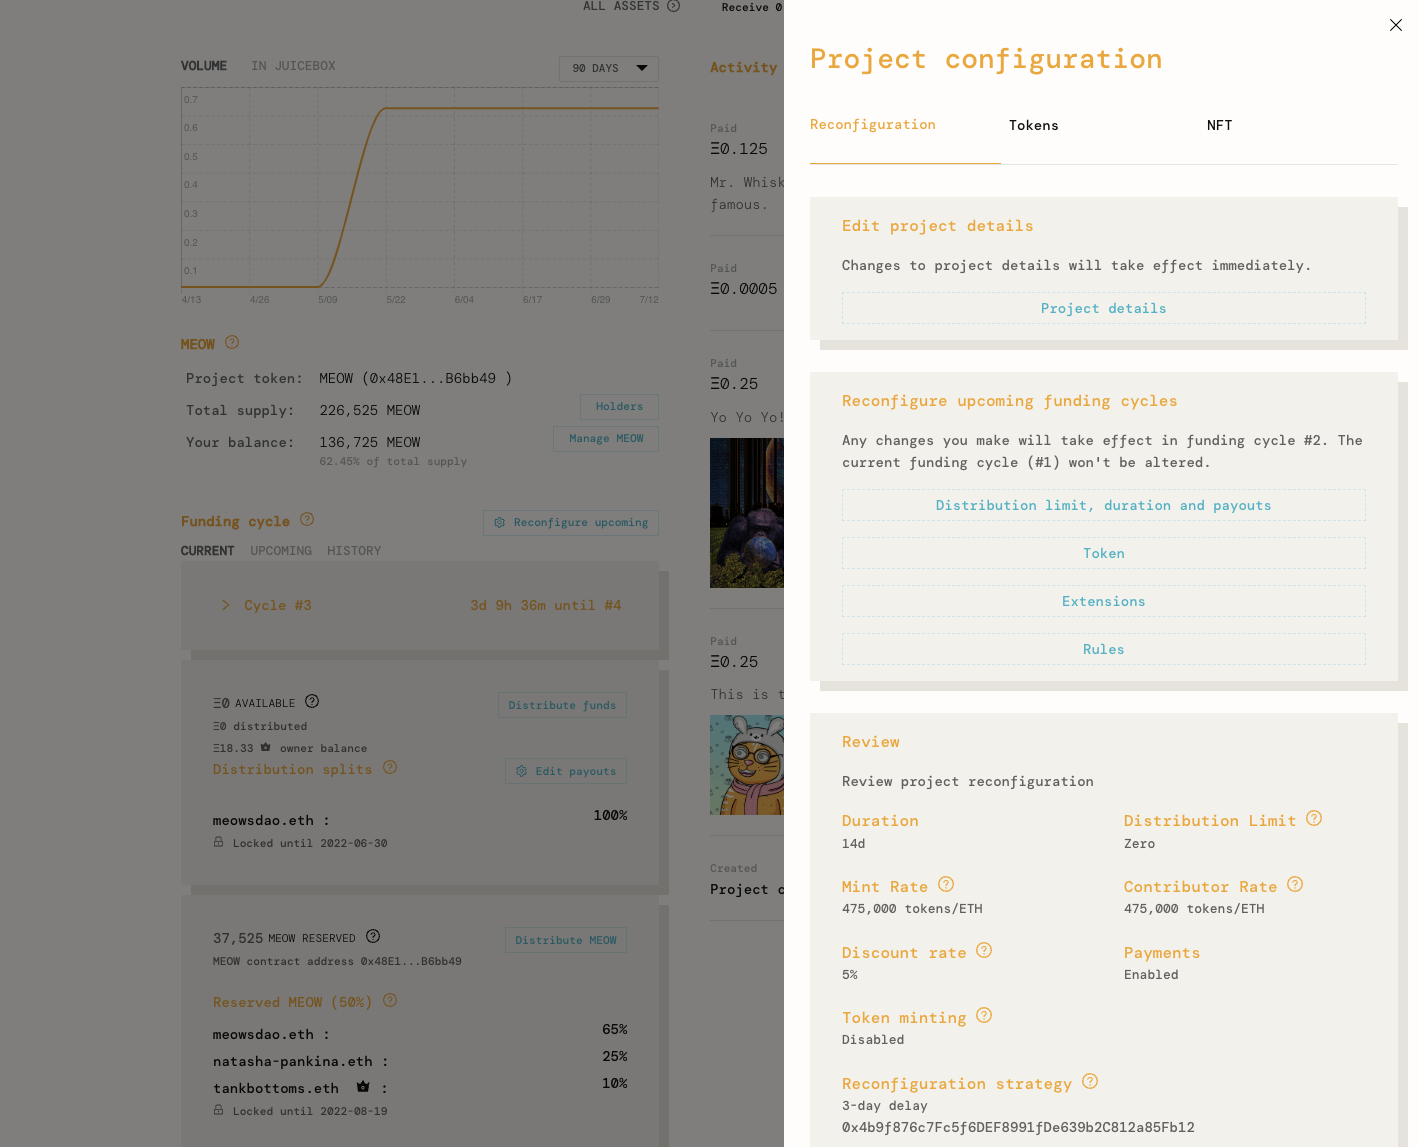Click the gear icon on Edit payouts

pos(521,771)
